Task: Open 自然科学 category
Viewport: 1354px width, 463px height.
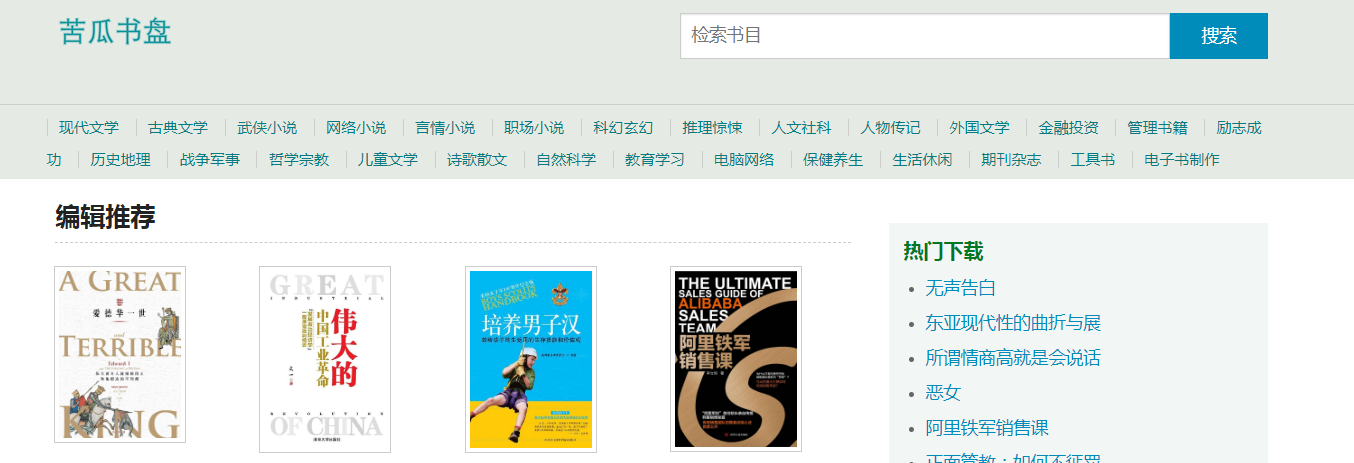Action: [566, 160]
